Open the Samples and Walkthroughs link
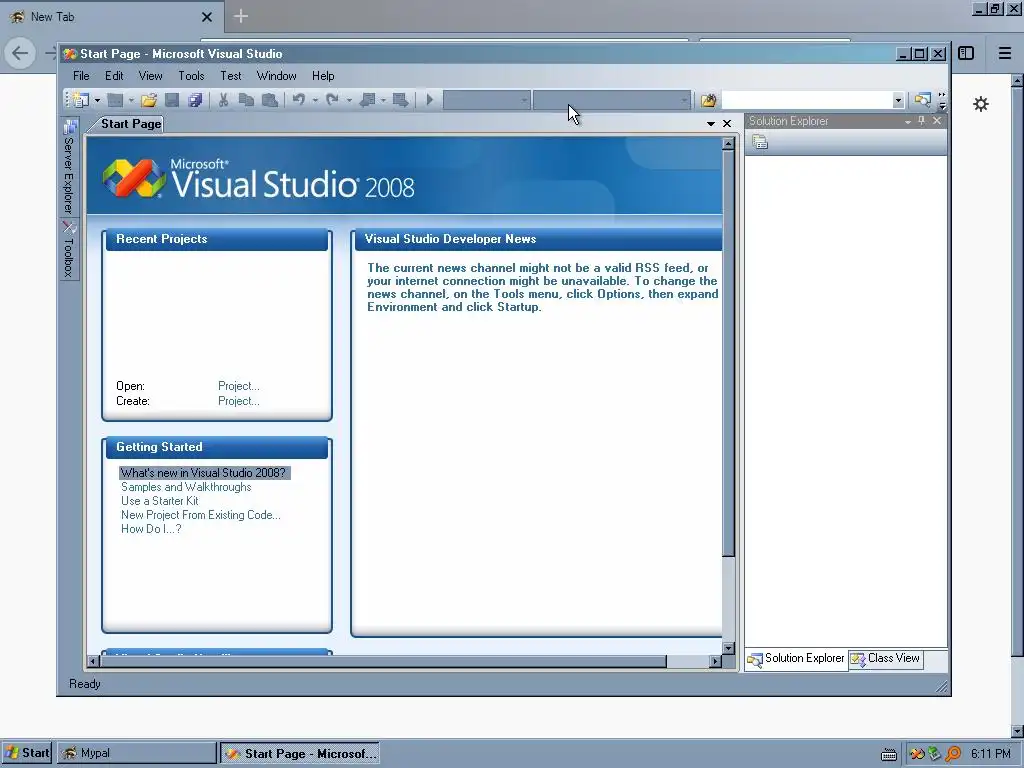The width and height of the screenshot is (1024, 768). [186, 487]
